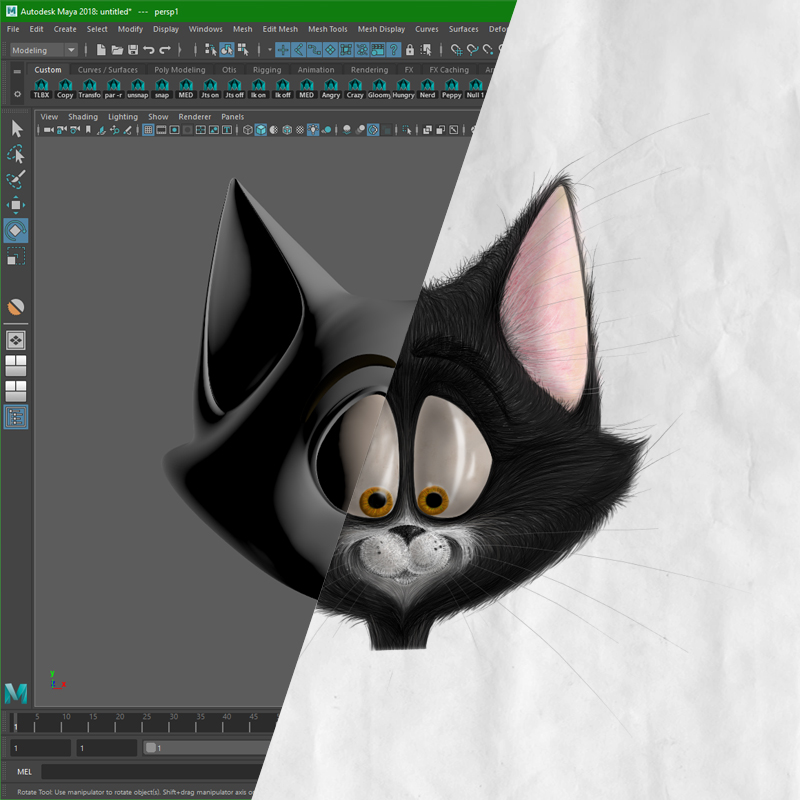Toggle dynamics selection mask
The height and width of the screenshot is (800, 800).
pyautogui.click(x=362, y=49)
